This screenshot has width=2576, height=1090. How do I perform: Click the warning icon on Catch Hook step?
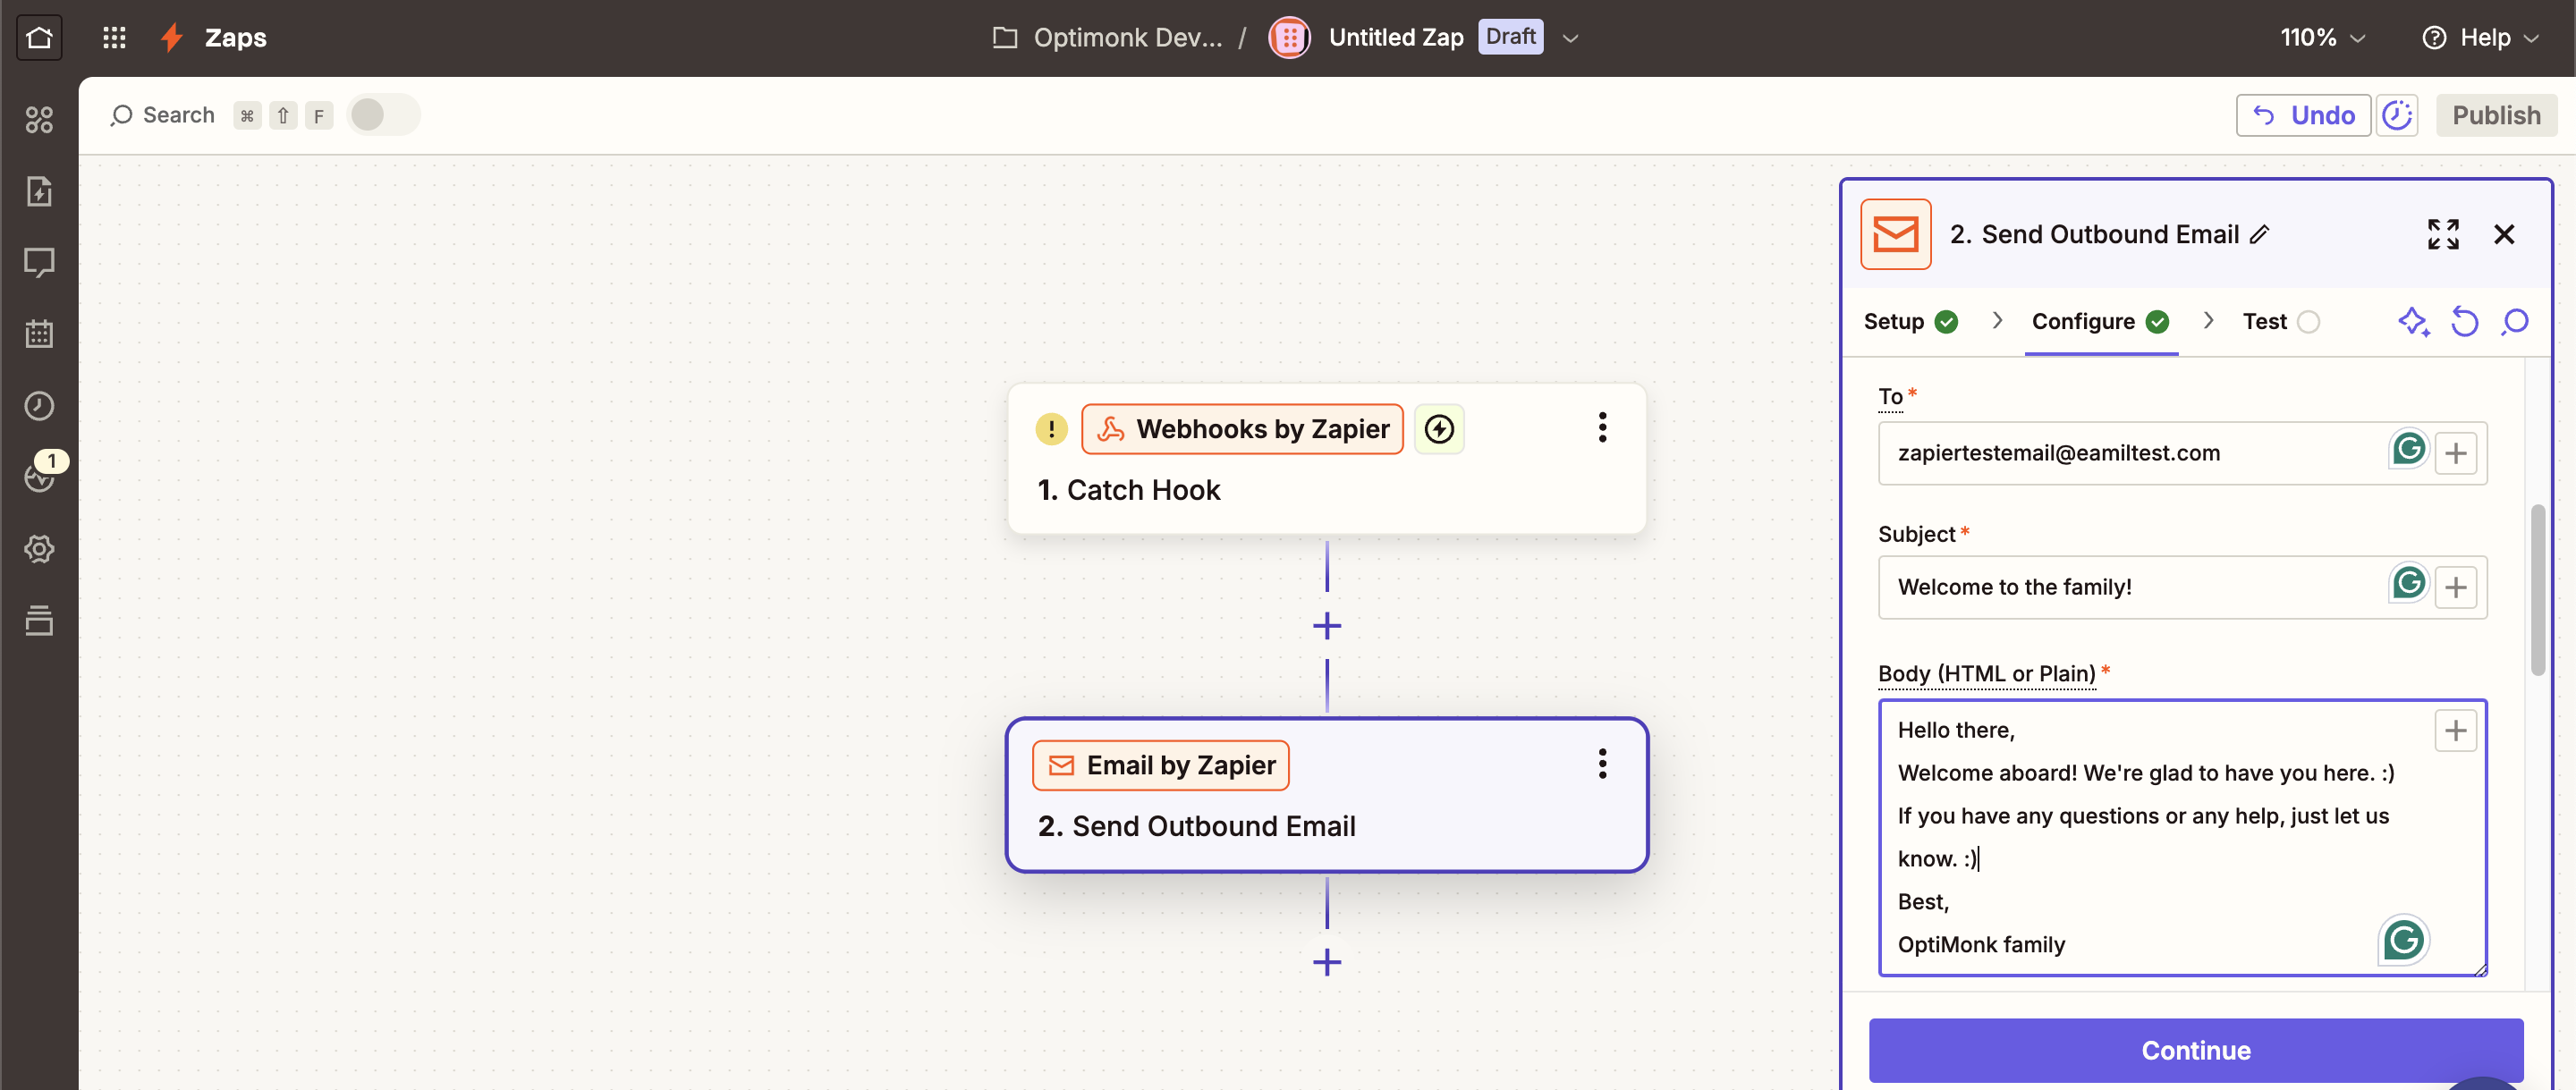coord(1051,429)
